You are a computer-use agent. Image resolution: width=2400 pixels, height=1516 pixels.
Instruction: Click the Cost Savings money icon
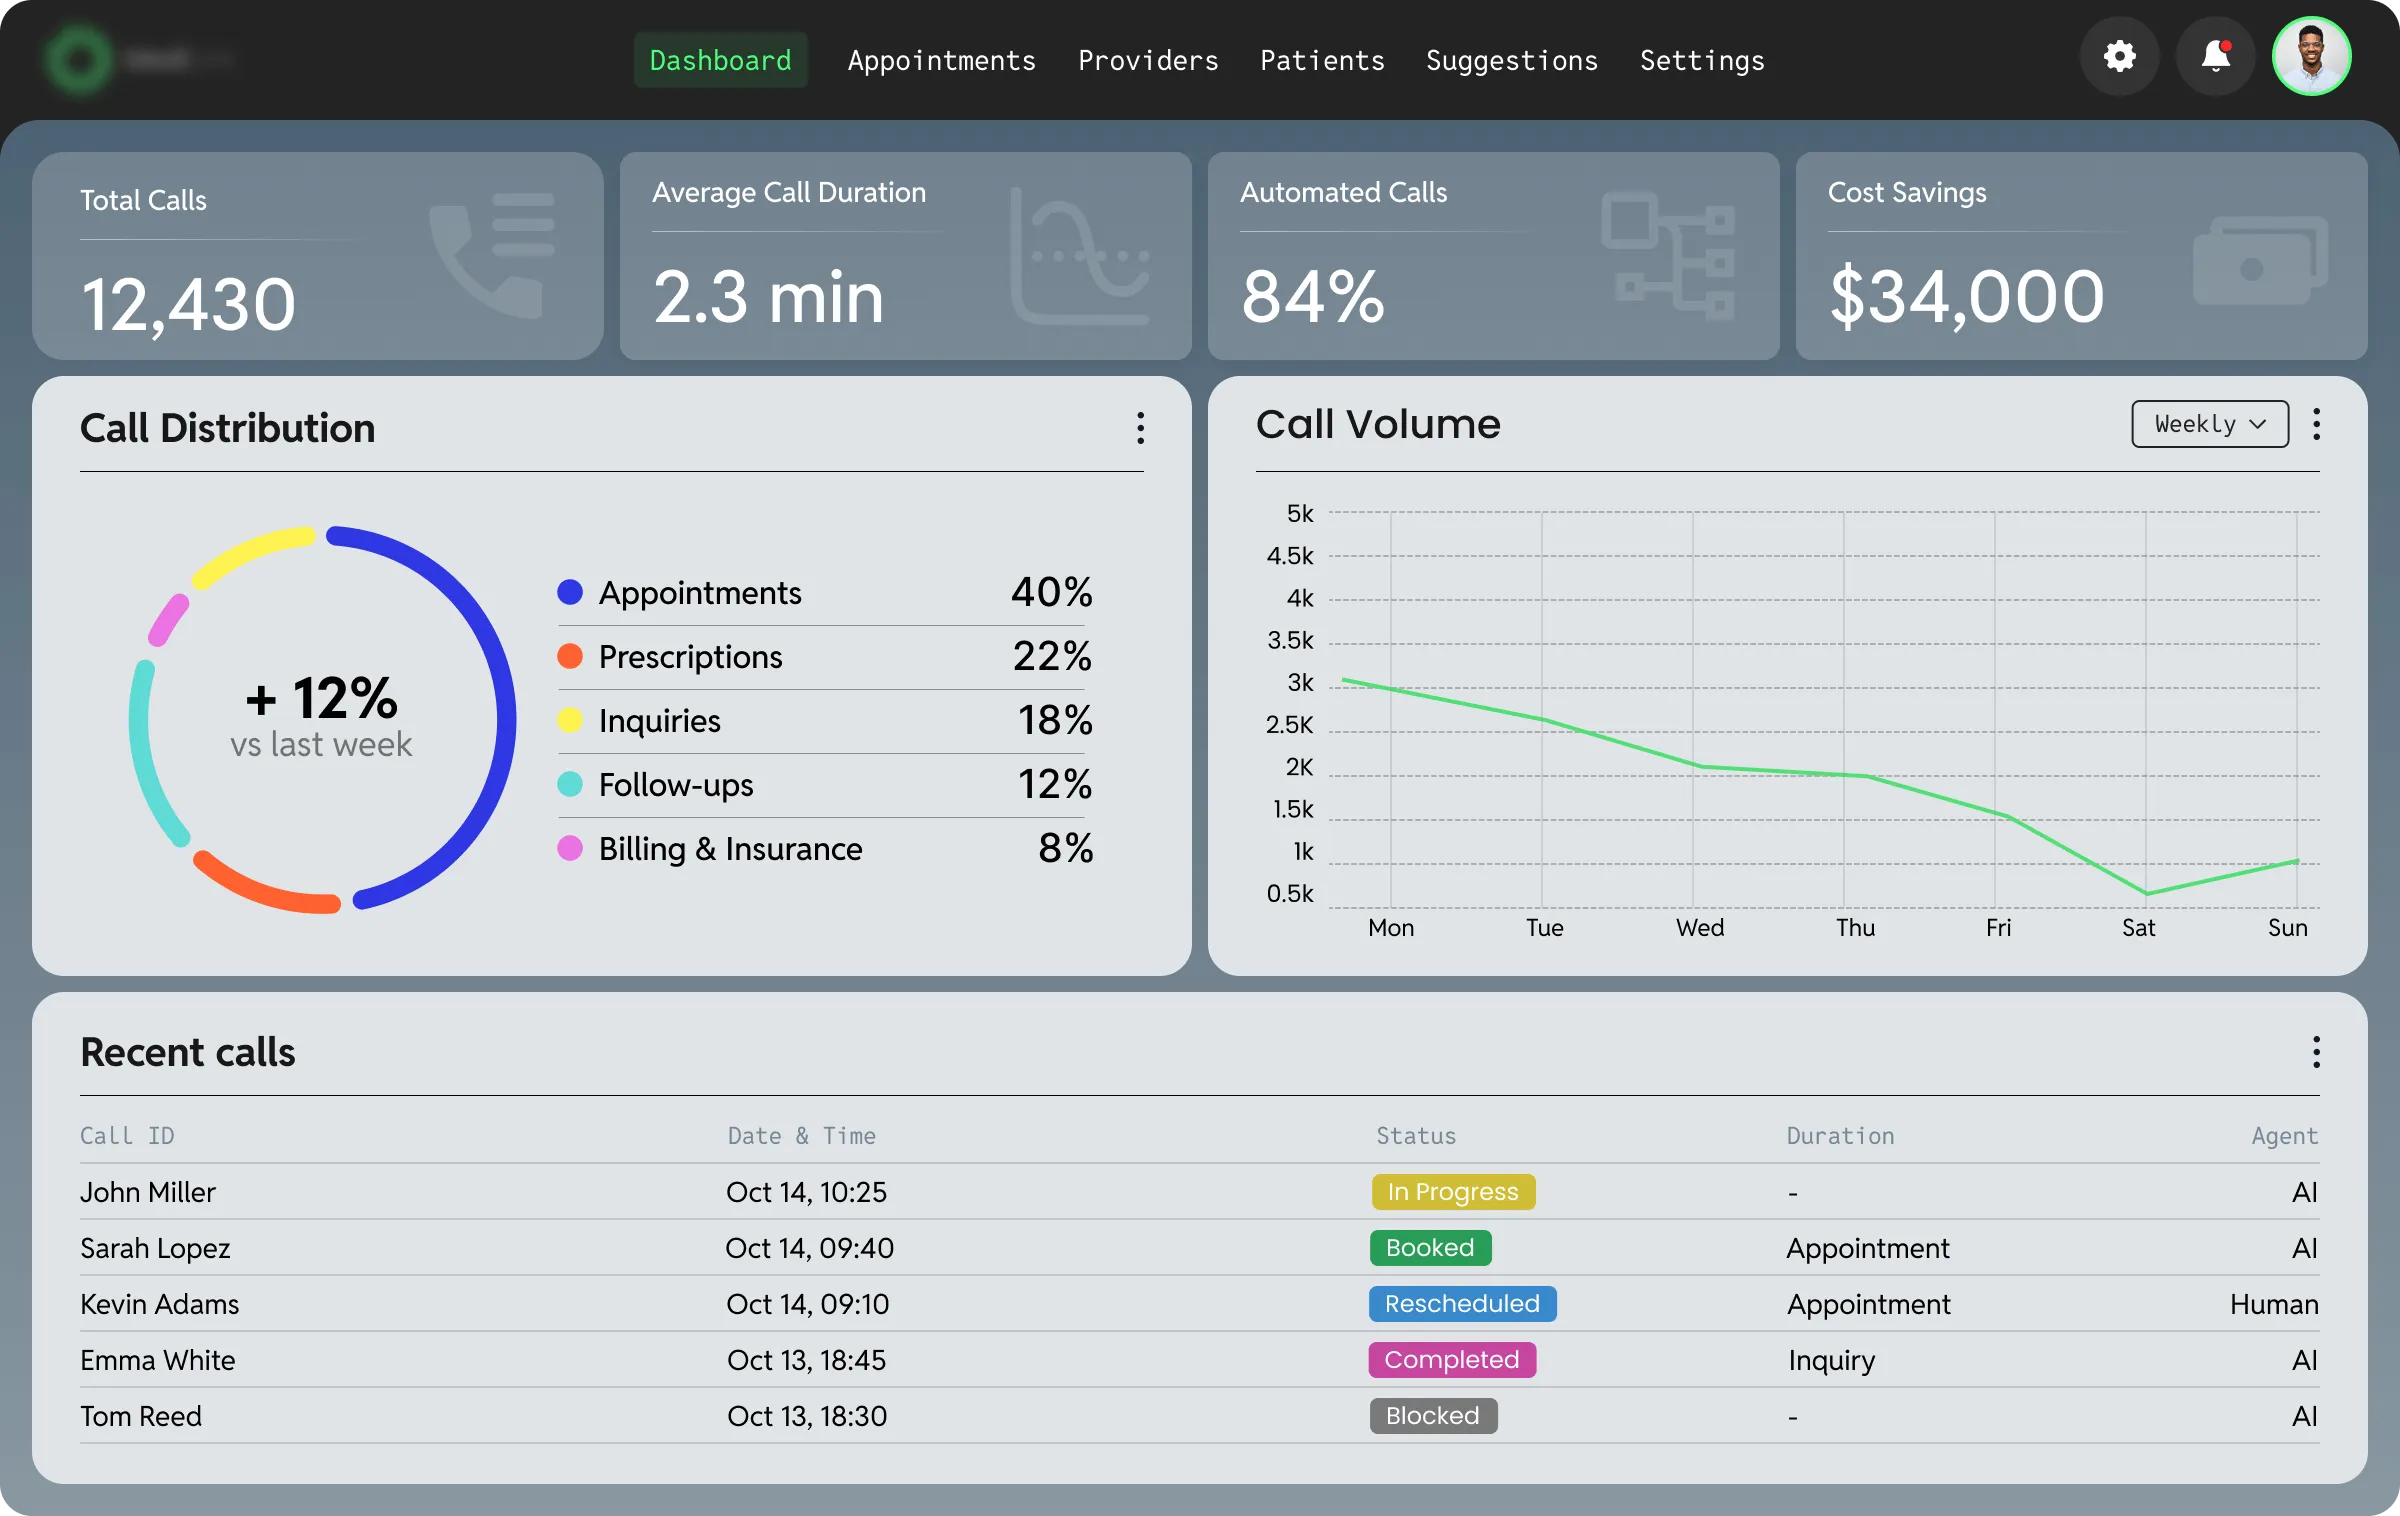(x=2259, y=262)
